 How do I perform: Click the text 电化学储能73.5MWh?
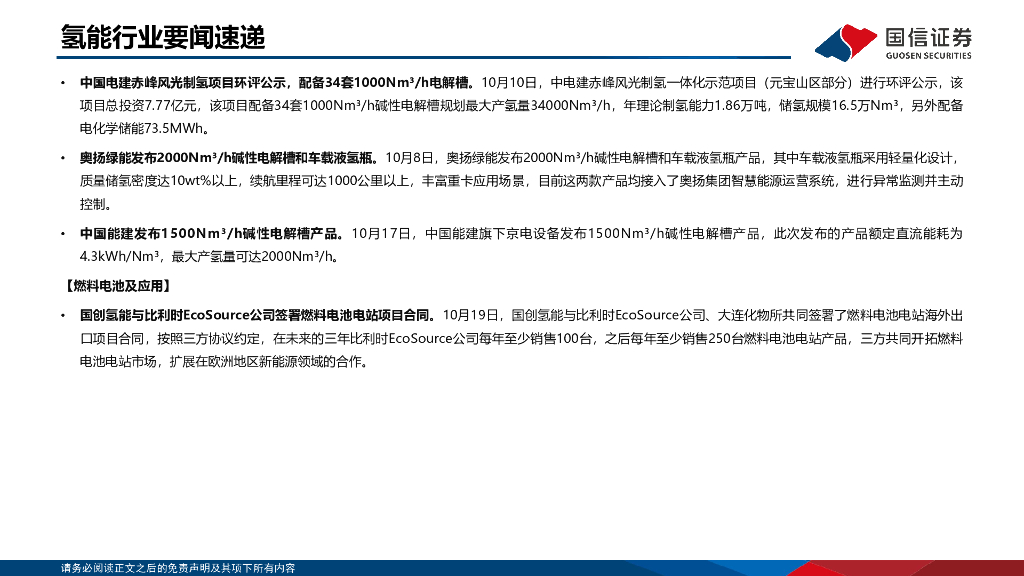pos(141,129)
